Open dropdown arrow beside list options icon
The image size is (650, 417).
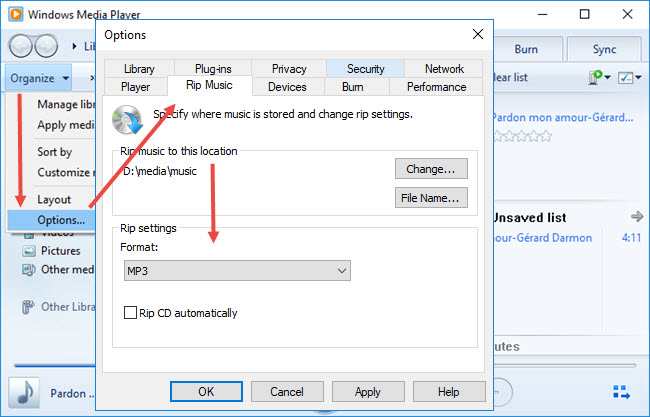(x=638, y=78)
